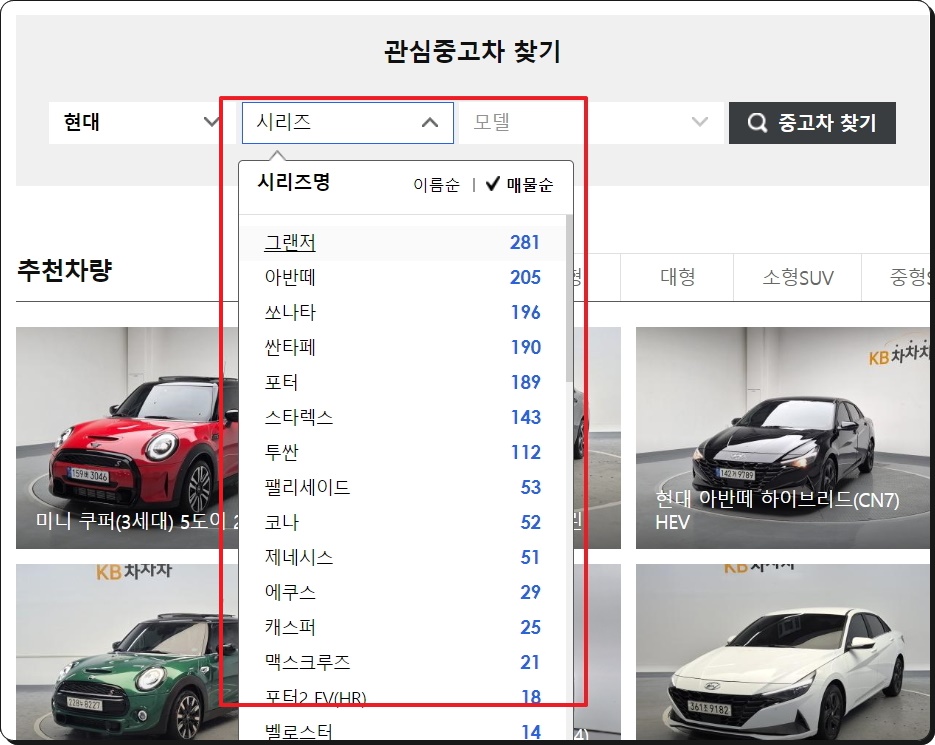Click the count 205 next to 아반떼
Viewport: 935px width, 745px height.
pyautogui.click(x=525, y=277)
